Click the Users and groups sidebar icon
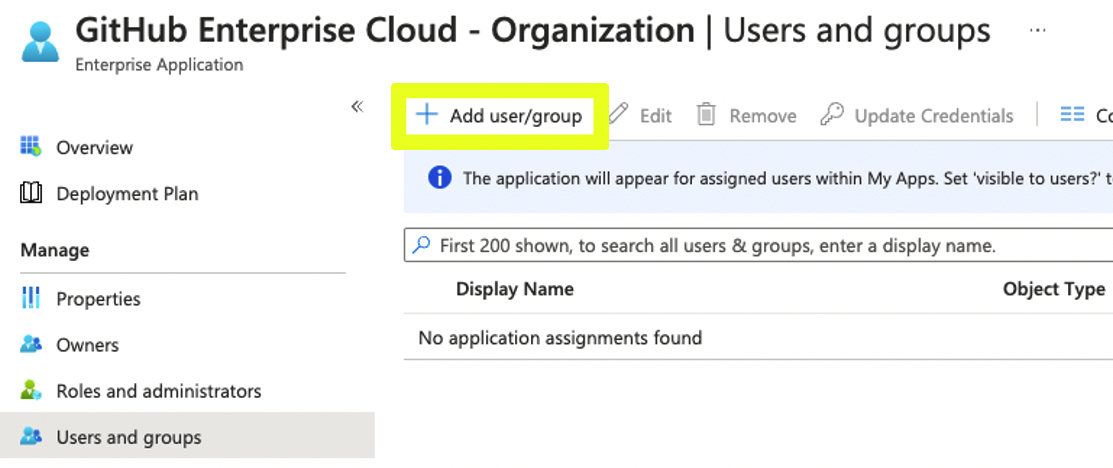The width and height of the screenshot is (1113, 468). pos(31,436)
